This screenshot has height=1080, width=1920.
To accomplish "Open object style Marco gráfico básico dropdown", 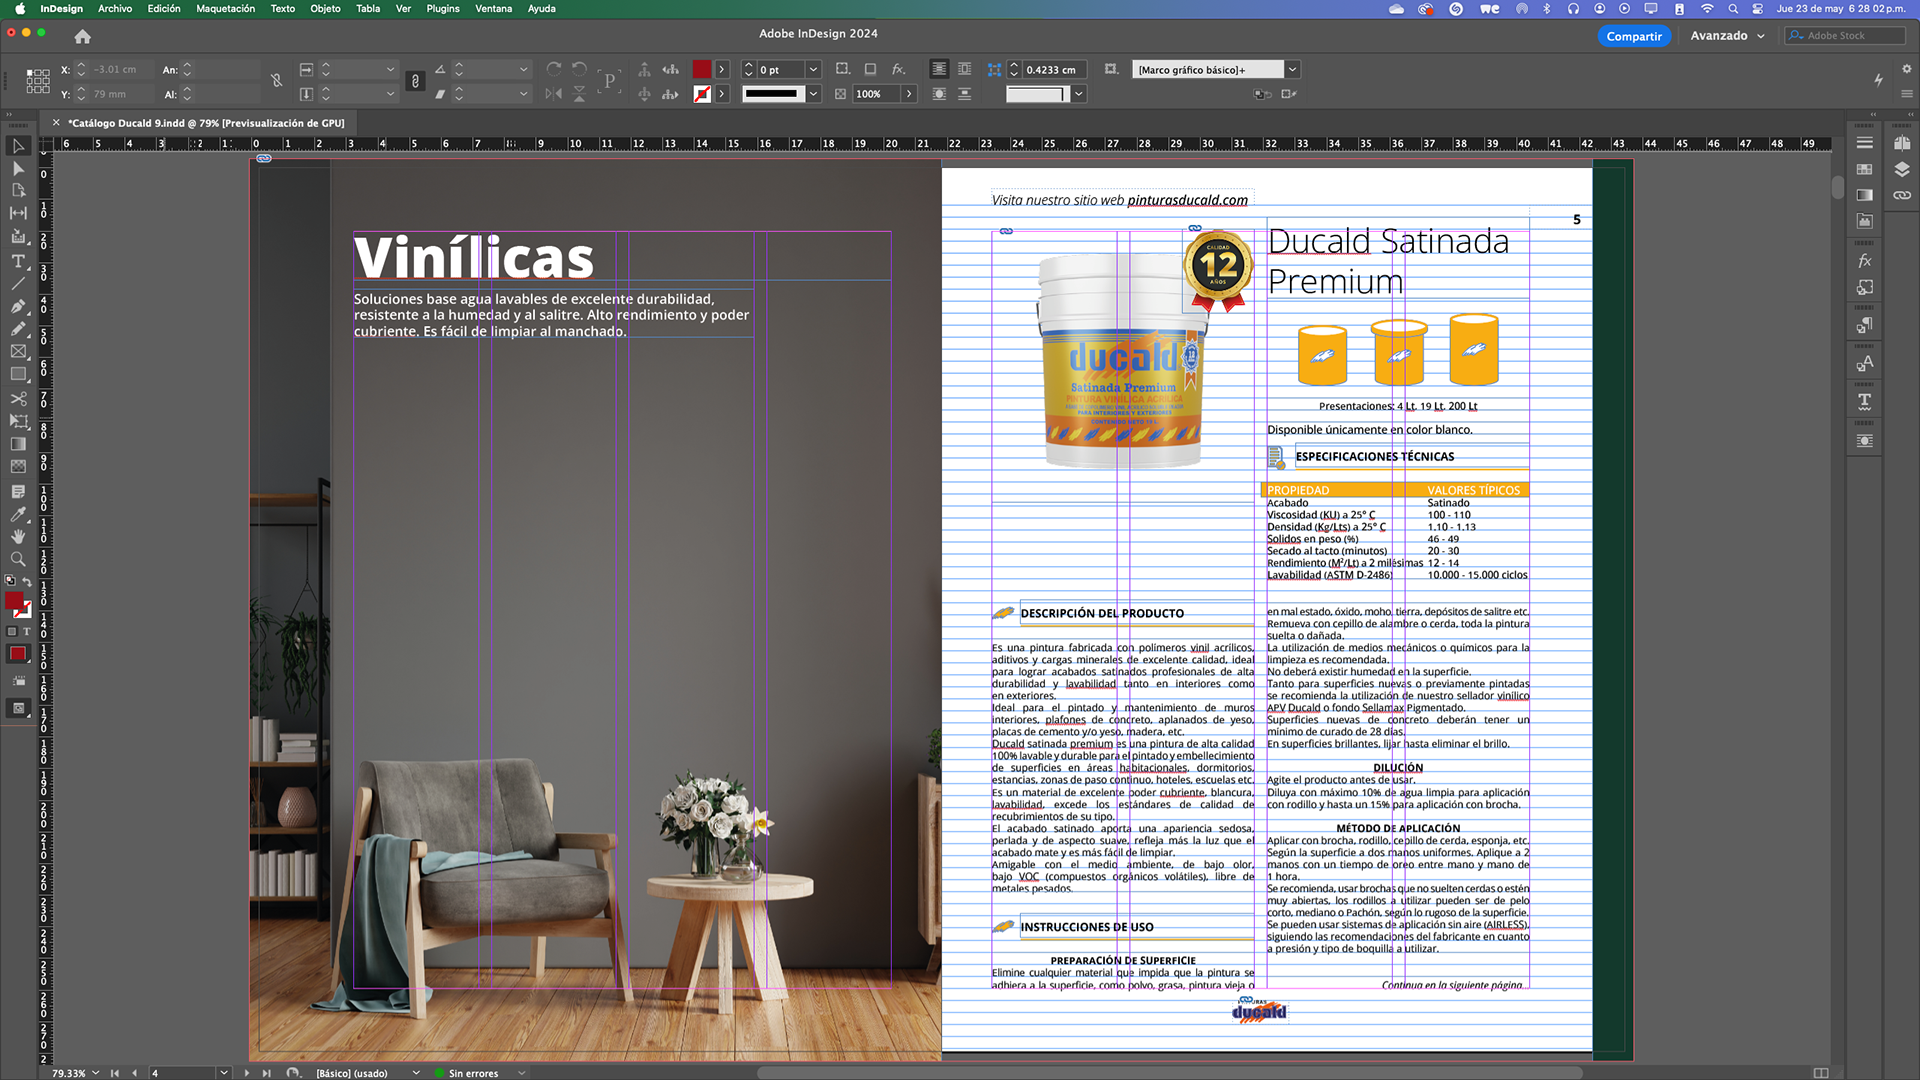I will coord(1292,69).
